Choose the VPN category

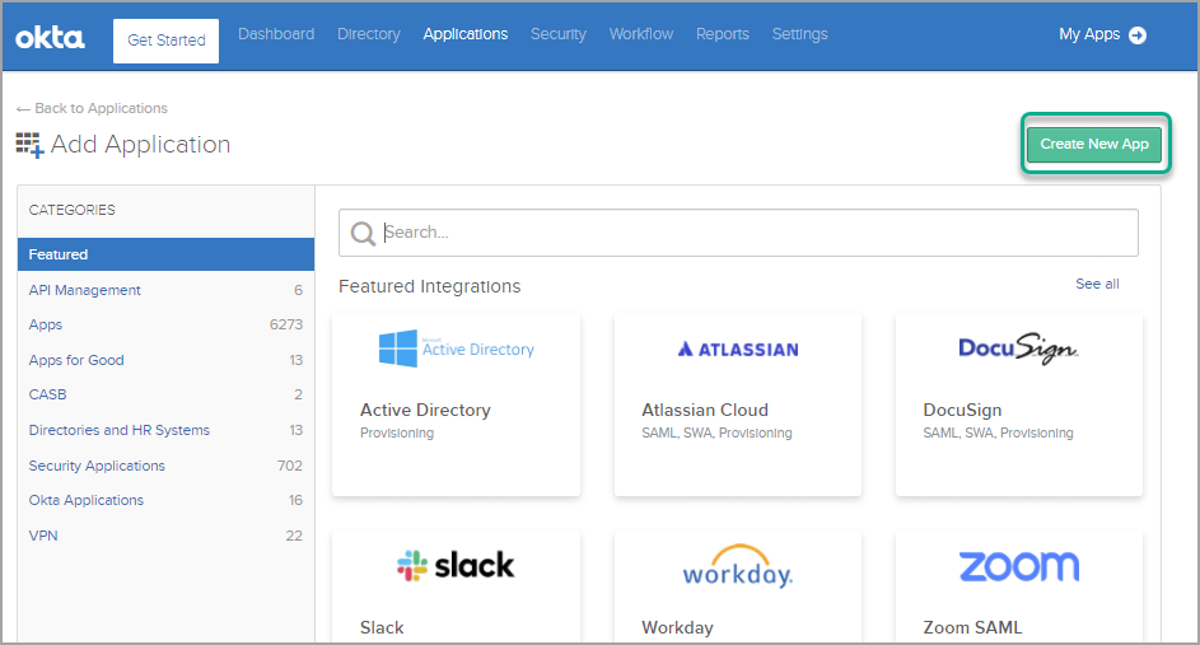[43, 535]
